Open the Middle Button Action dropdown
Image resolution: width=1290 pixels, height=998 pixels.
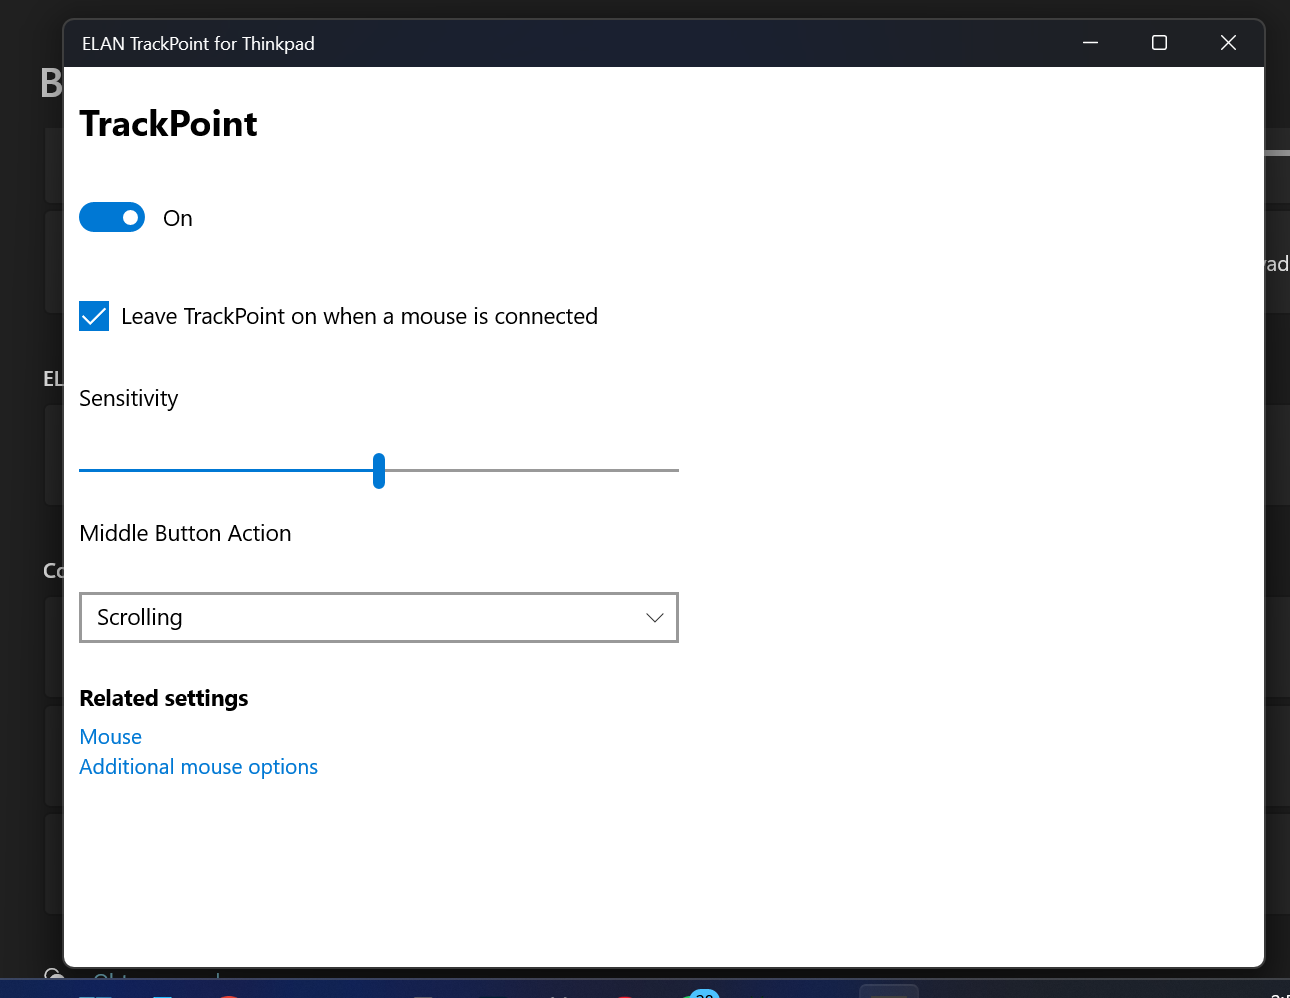[378, 618]
